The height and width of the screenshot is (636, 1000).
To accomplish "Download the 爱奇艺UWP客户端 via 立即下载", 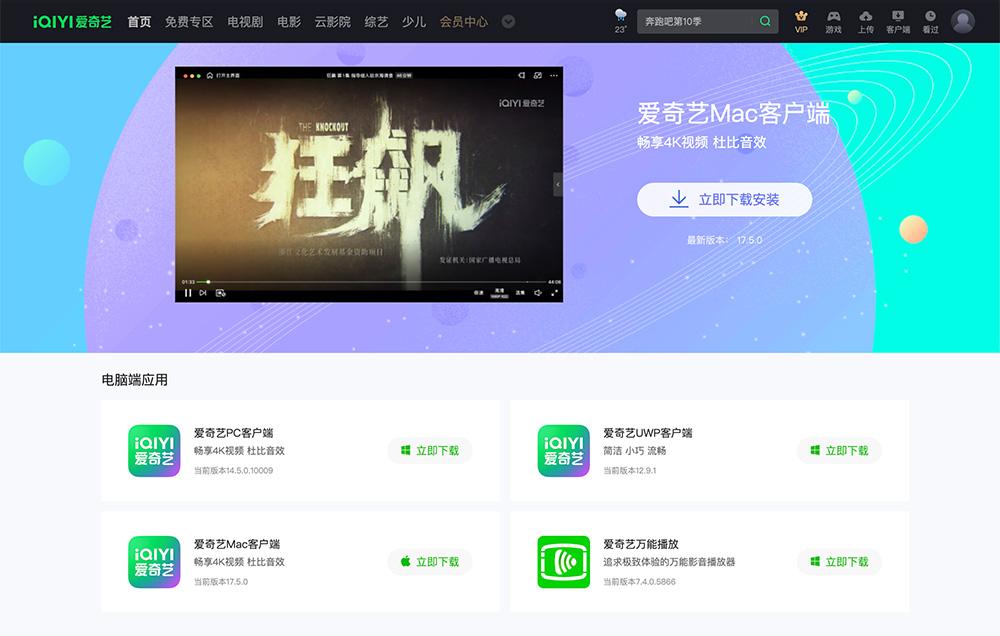I will [839, 450].
